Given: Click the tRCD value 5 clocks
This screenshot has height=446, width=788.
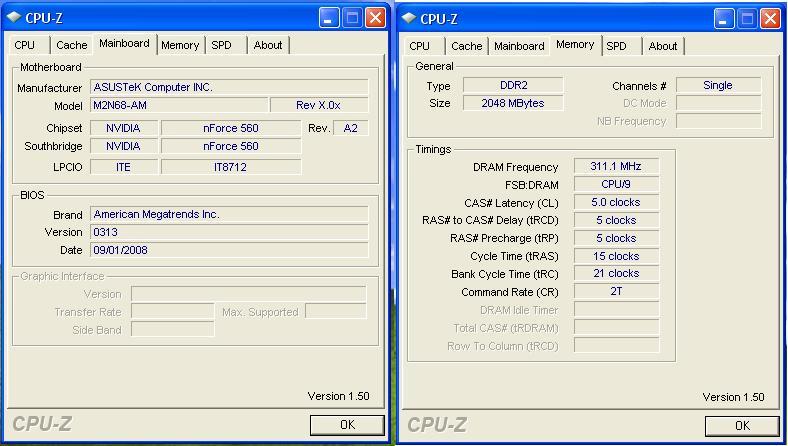Looking at the screenshot, I should pyautogui.click(x=616, y=220).
